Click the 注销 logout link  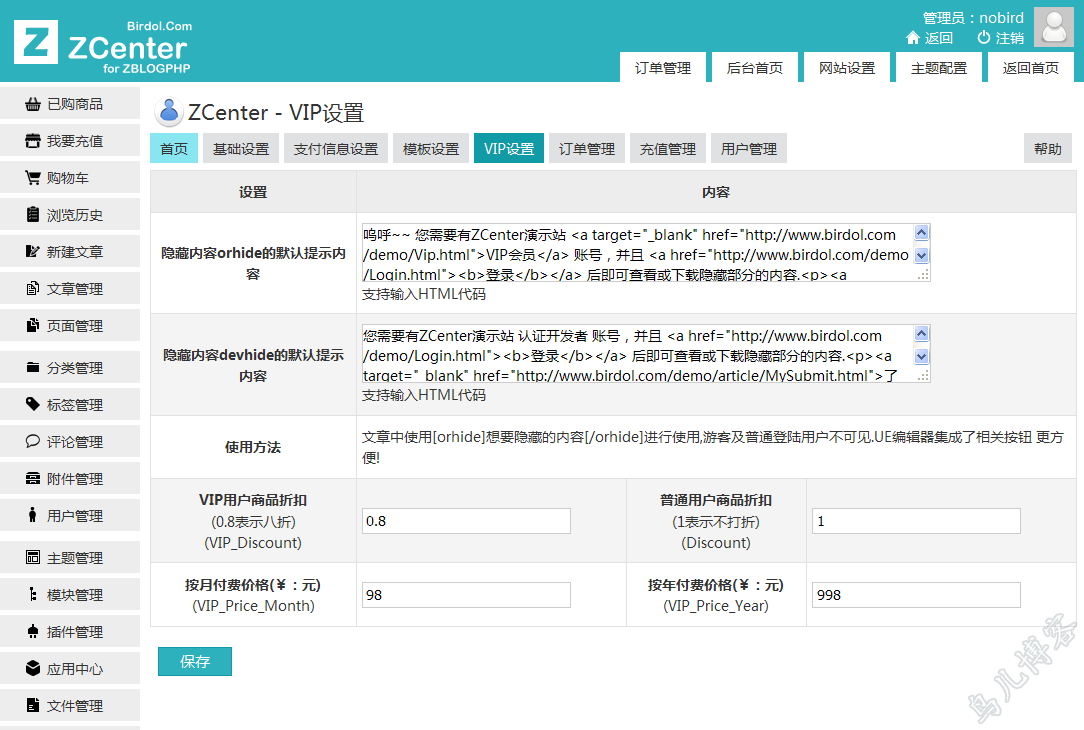tap(1010, 38)
